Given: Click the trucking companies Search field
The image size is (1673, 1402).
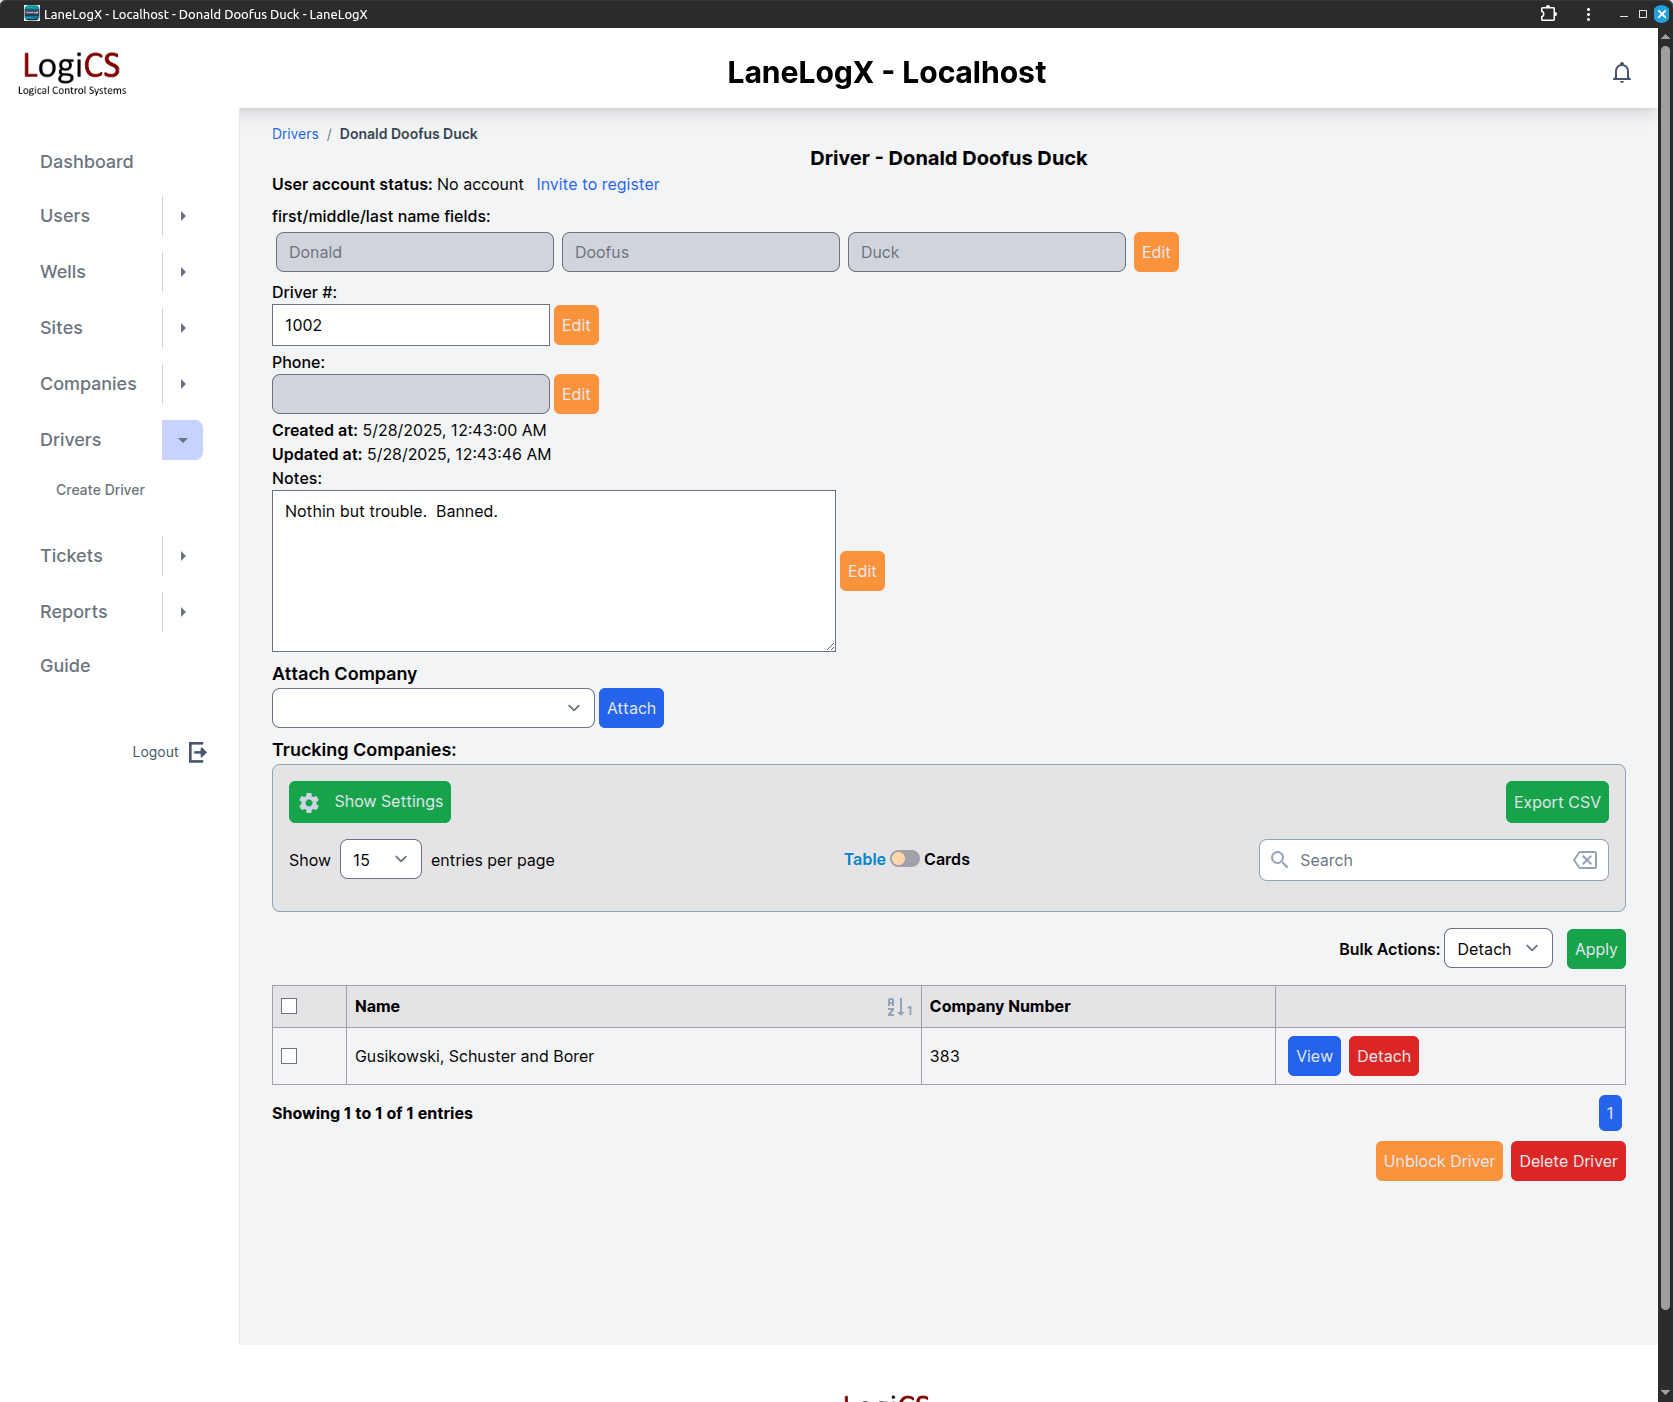Looking at the screenshot, I should pyautogui.click(x=1430, y=860).
